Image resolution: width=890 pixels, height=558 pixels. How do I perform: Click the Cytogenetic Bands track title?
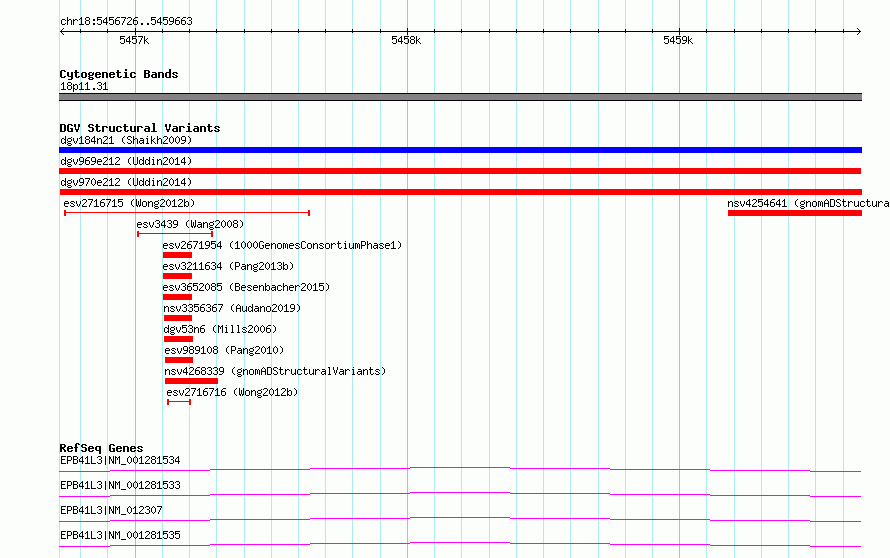click(119, 74)
